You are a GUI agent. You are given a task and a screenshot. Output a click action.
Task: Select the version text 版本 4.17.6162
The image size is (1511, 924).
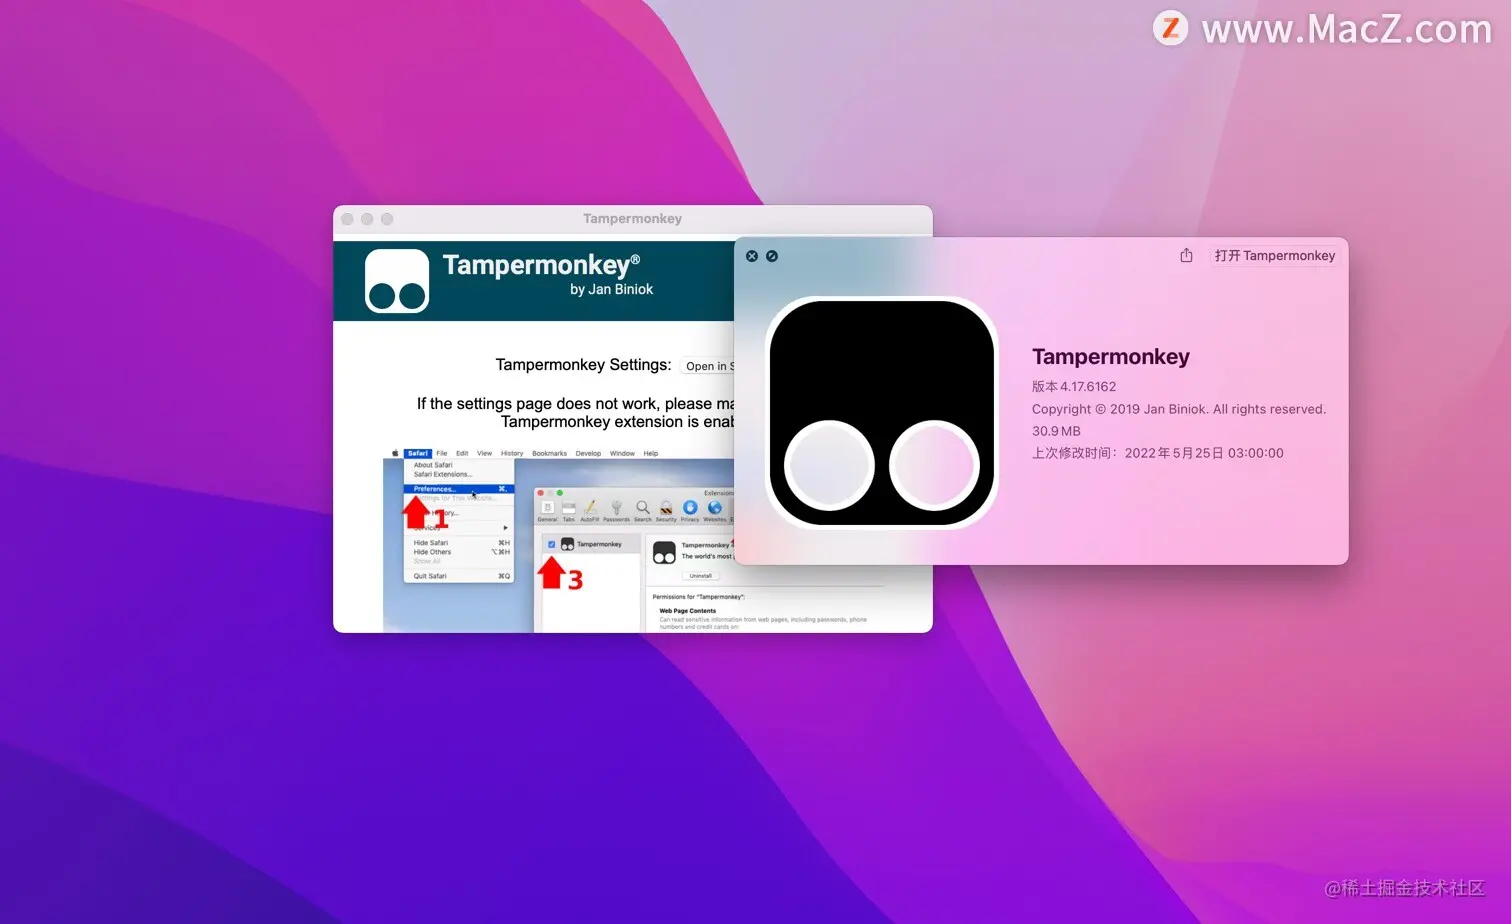tap(1074, 387)
